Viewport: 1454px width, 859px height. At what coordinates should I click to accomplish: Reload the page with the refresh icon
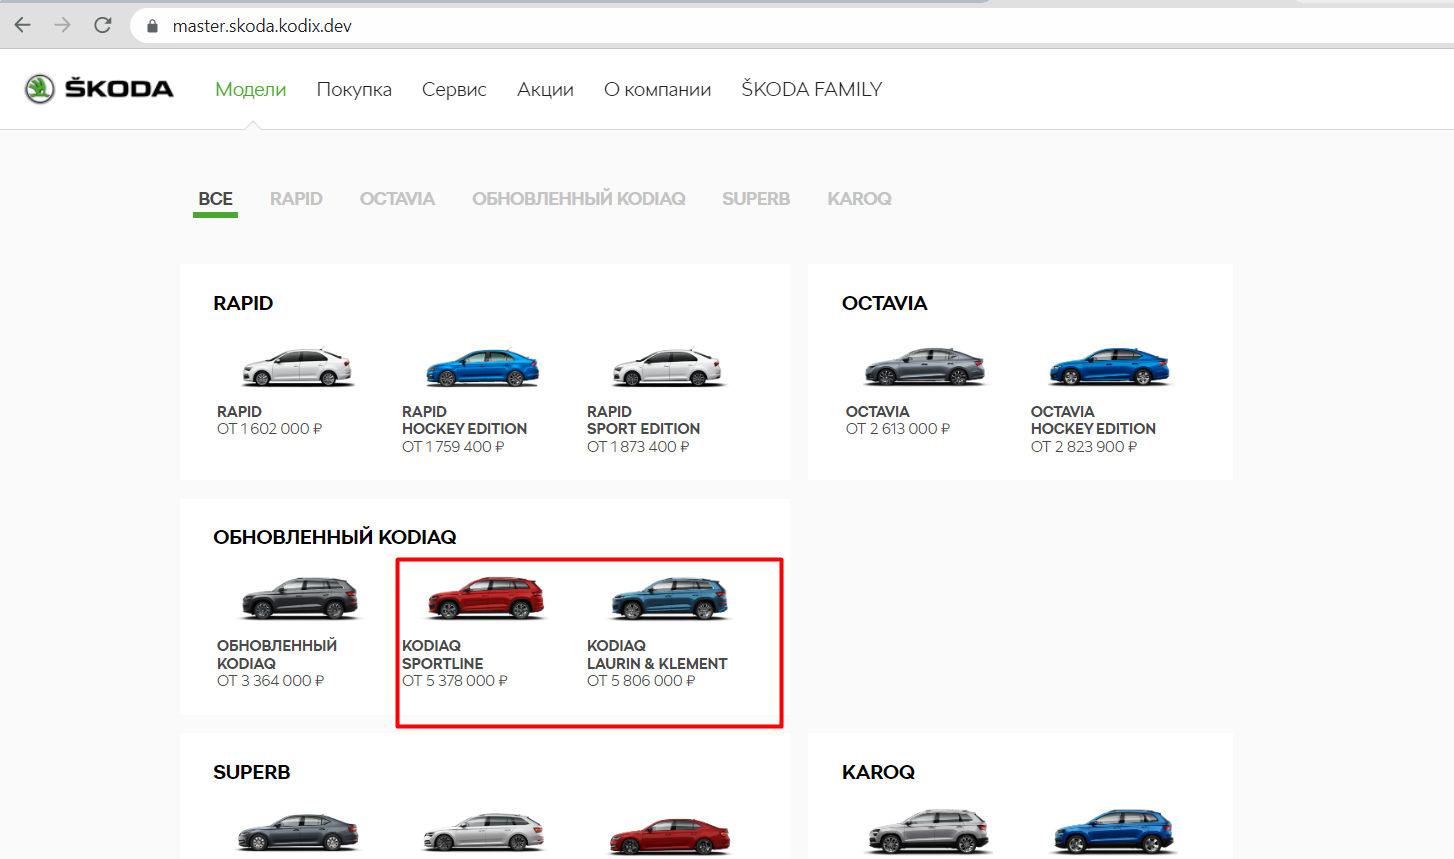[x=102, y=25]
